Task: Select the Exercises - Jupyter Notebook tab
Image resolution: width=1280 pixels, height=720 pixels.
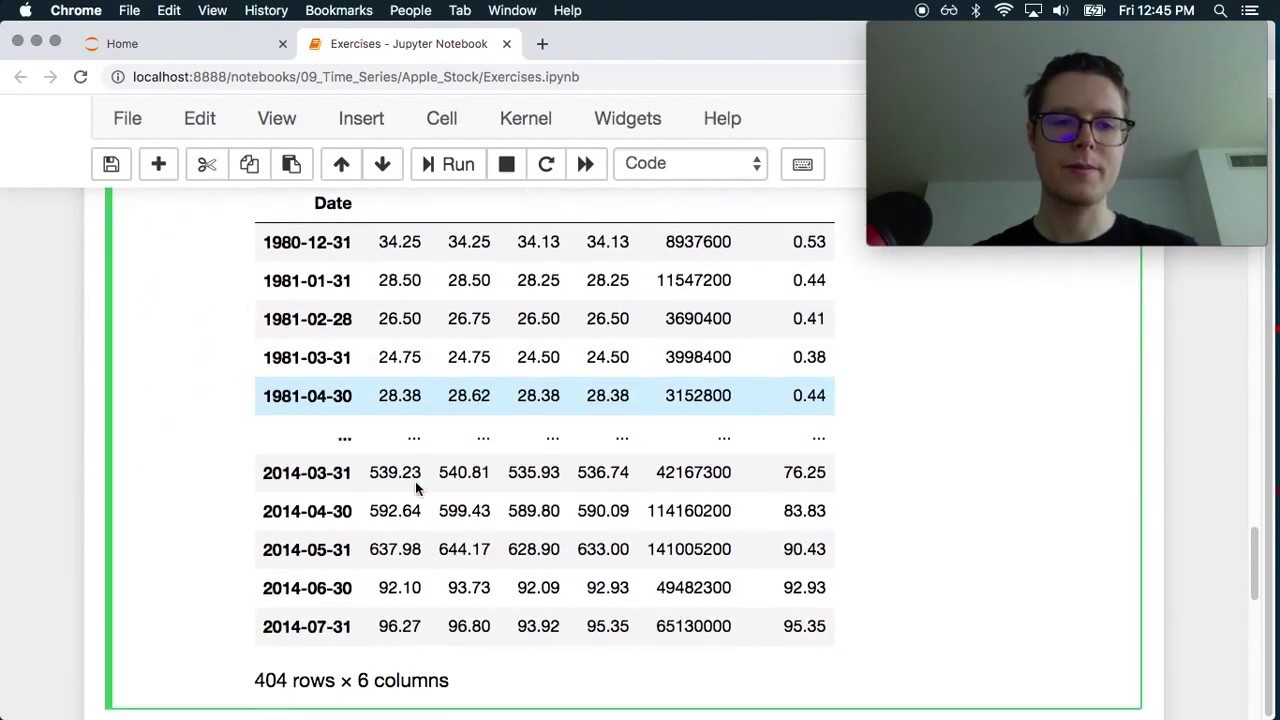Action: click(x=408, y=44)
